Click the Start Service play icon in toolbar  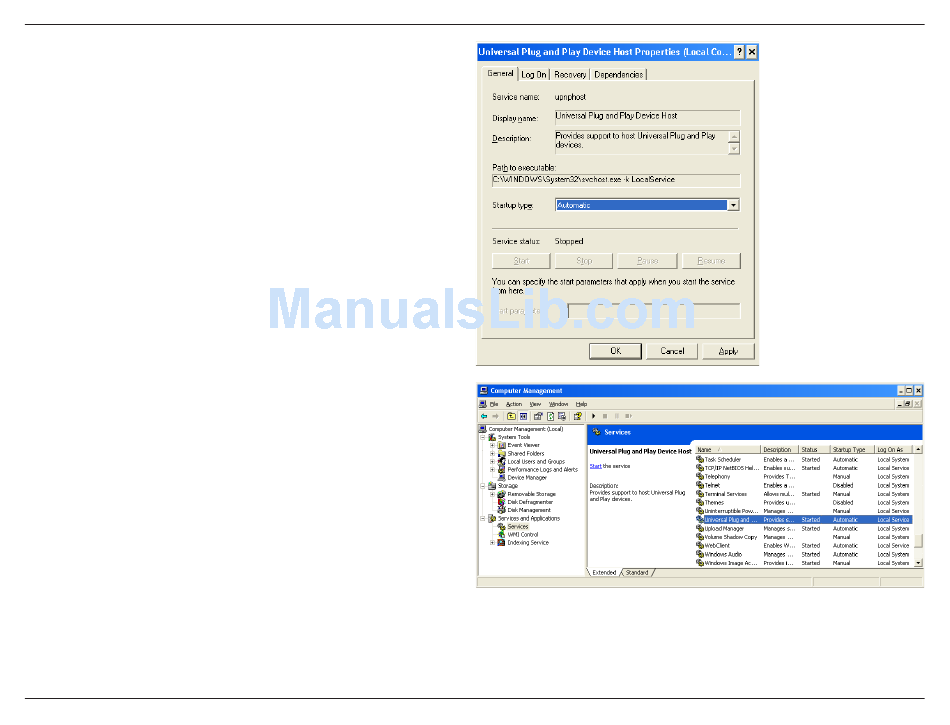594,416
